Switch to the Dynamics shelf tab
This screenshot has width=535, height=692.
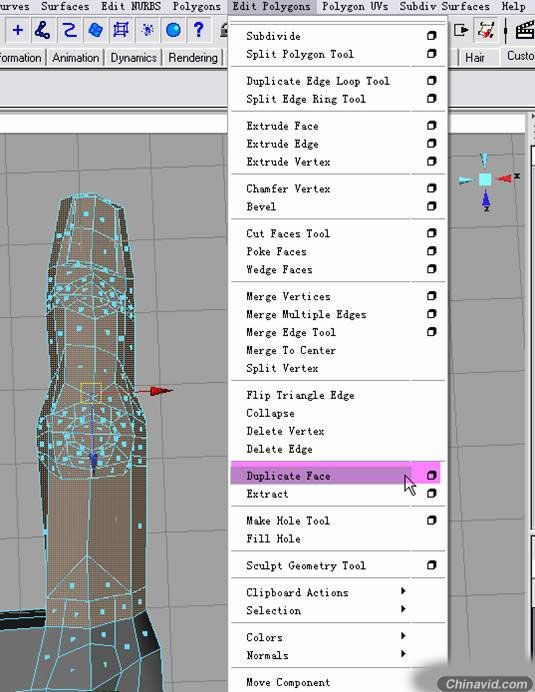pos(133,58)
